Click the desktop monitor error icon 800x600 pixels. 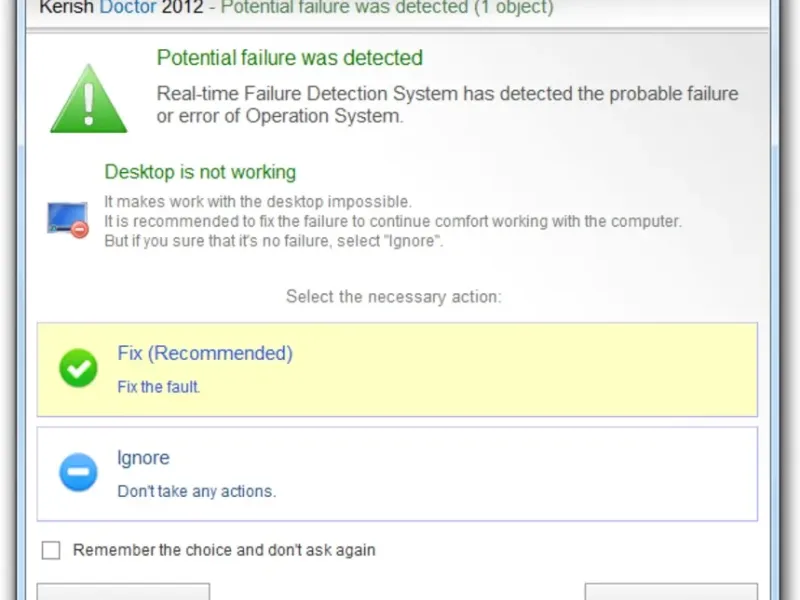tap(68, 219)
